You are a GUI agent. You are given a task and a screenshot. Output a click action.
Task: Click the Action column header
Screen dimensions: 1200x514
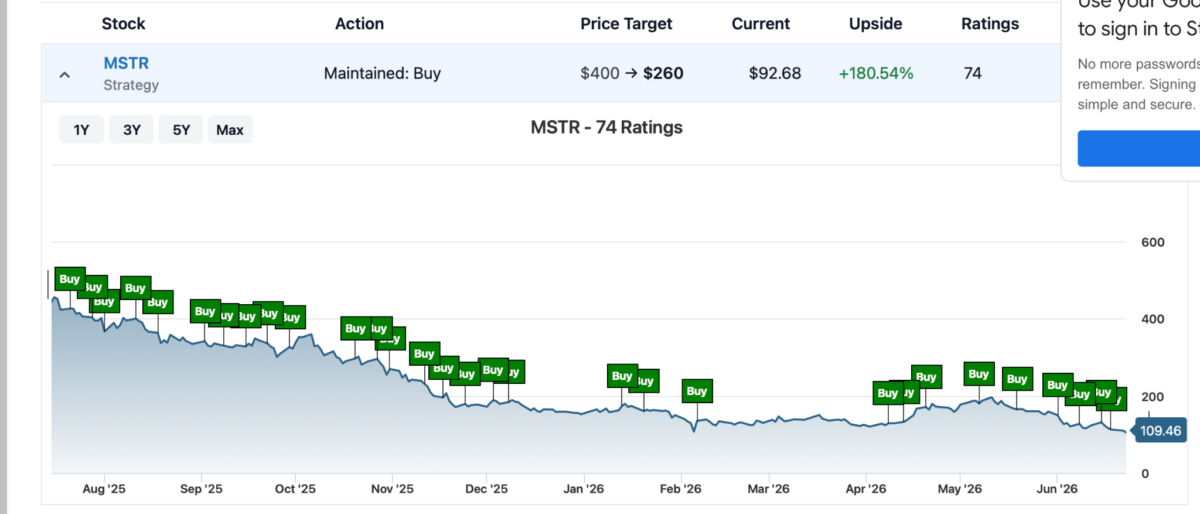pyautogui.click(x=359, y=23)
